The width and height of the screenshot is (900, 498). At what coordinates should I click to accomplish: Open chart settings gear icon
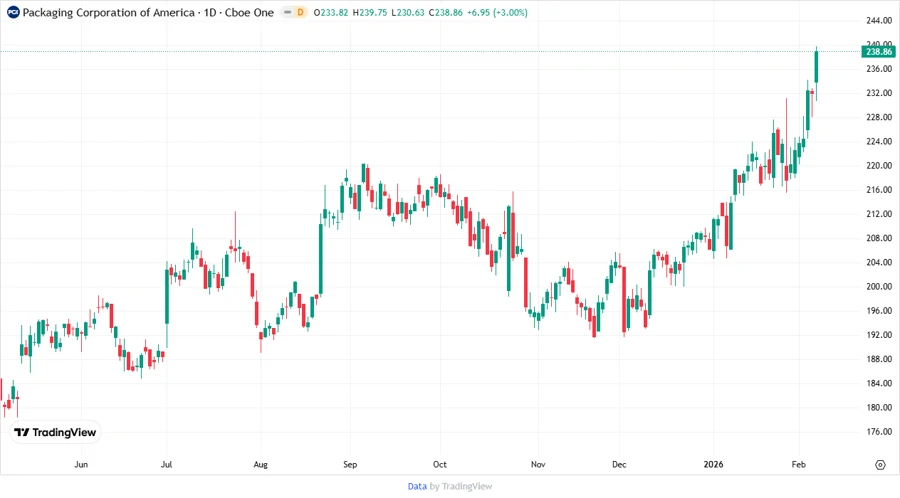click(x=880, y=465)
